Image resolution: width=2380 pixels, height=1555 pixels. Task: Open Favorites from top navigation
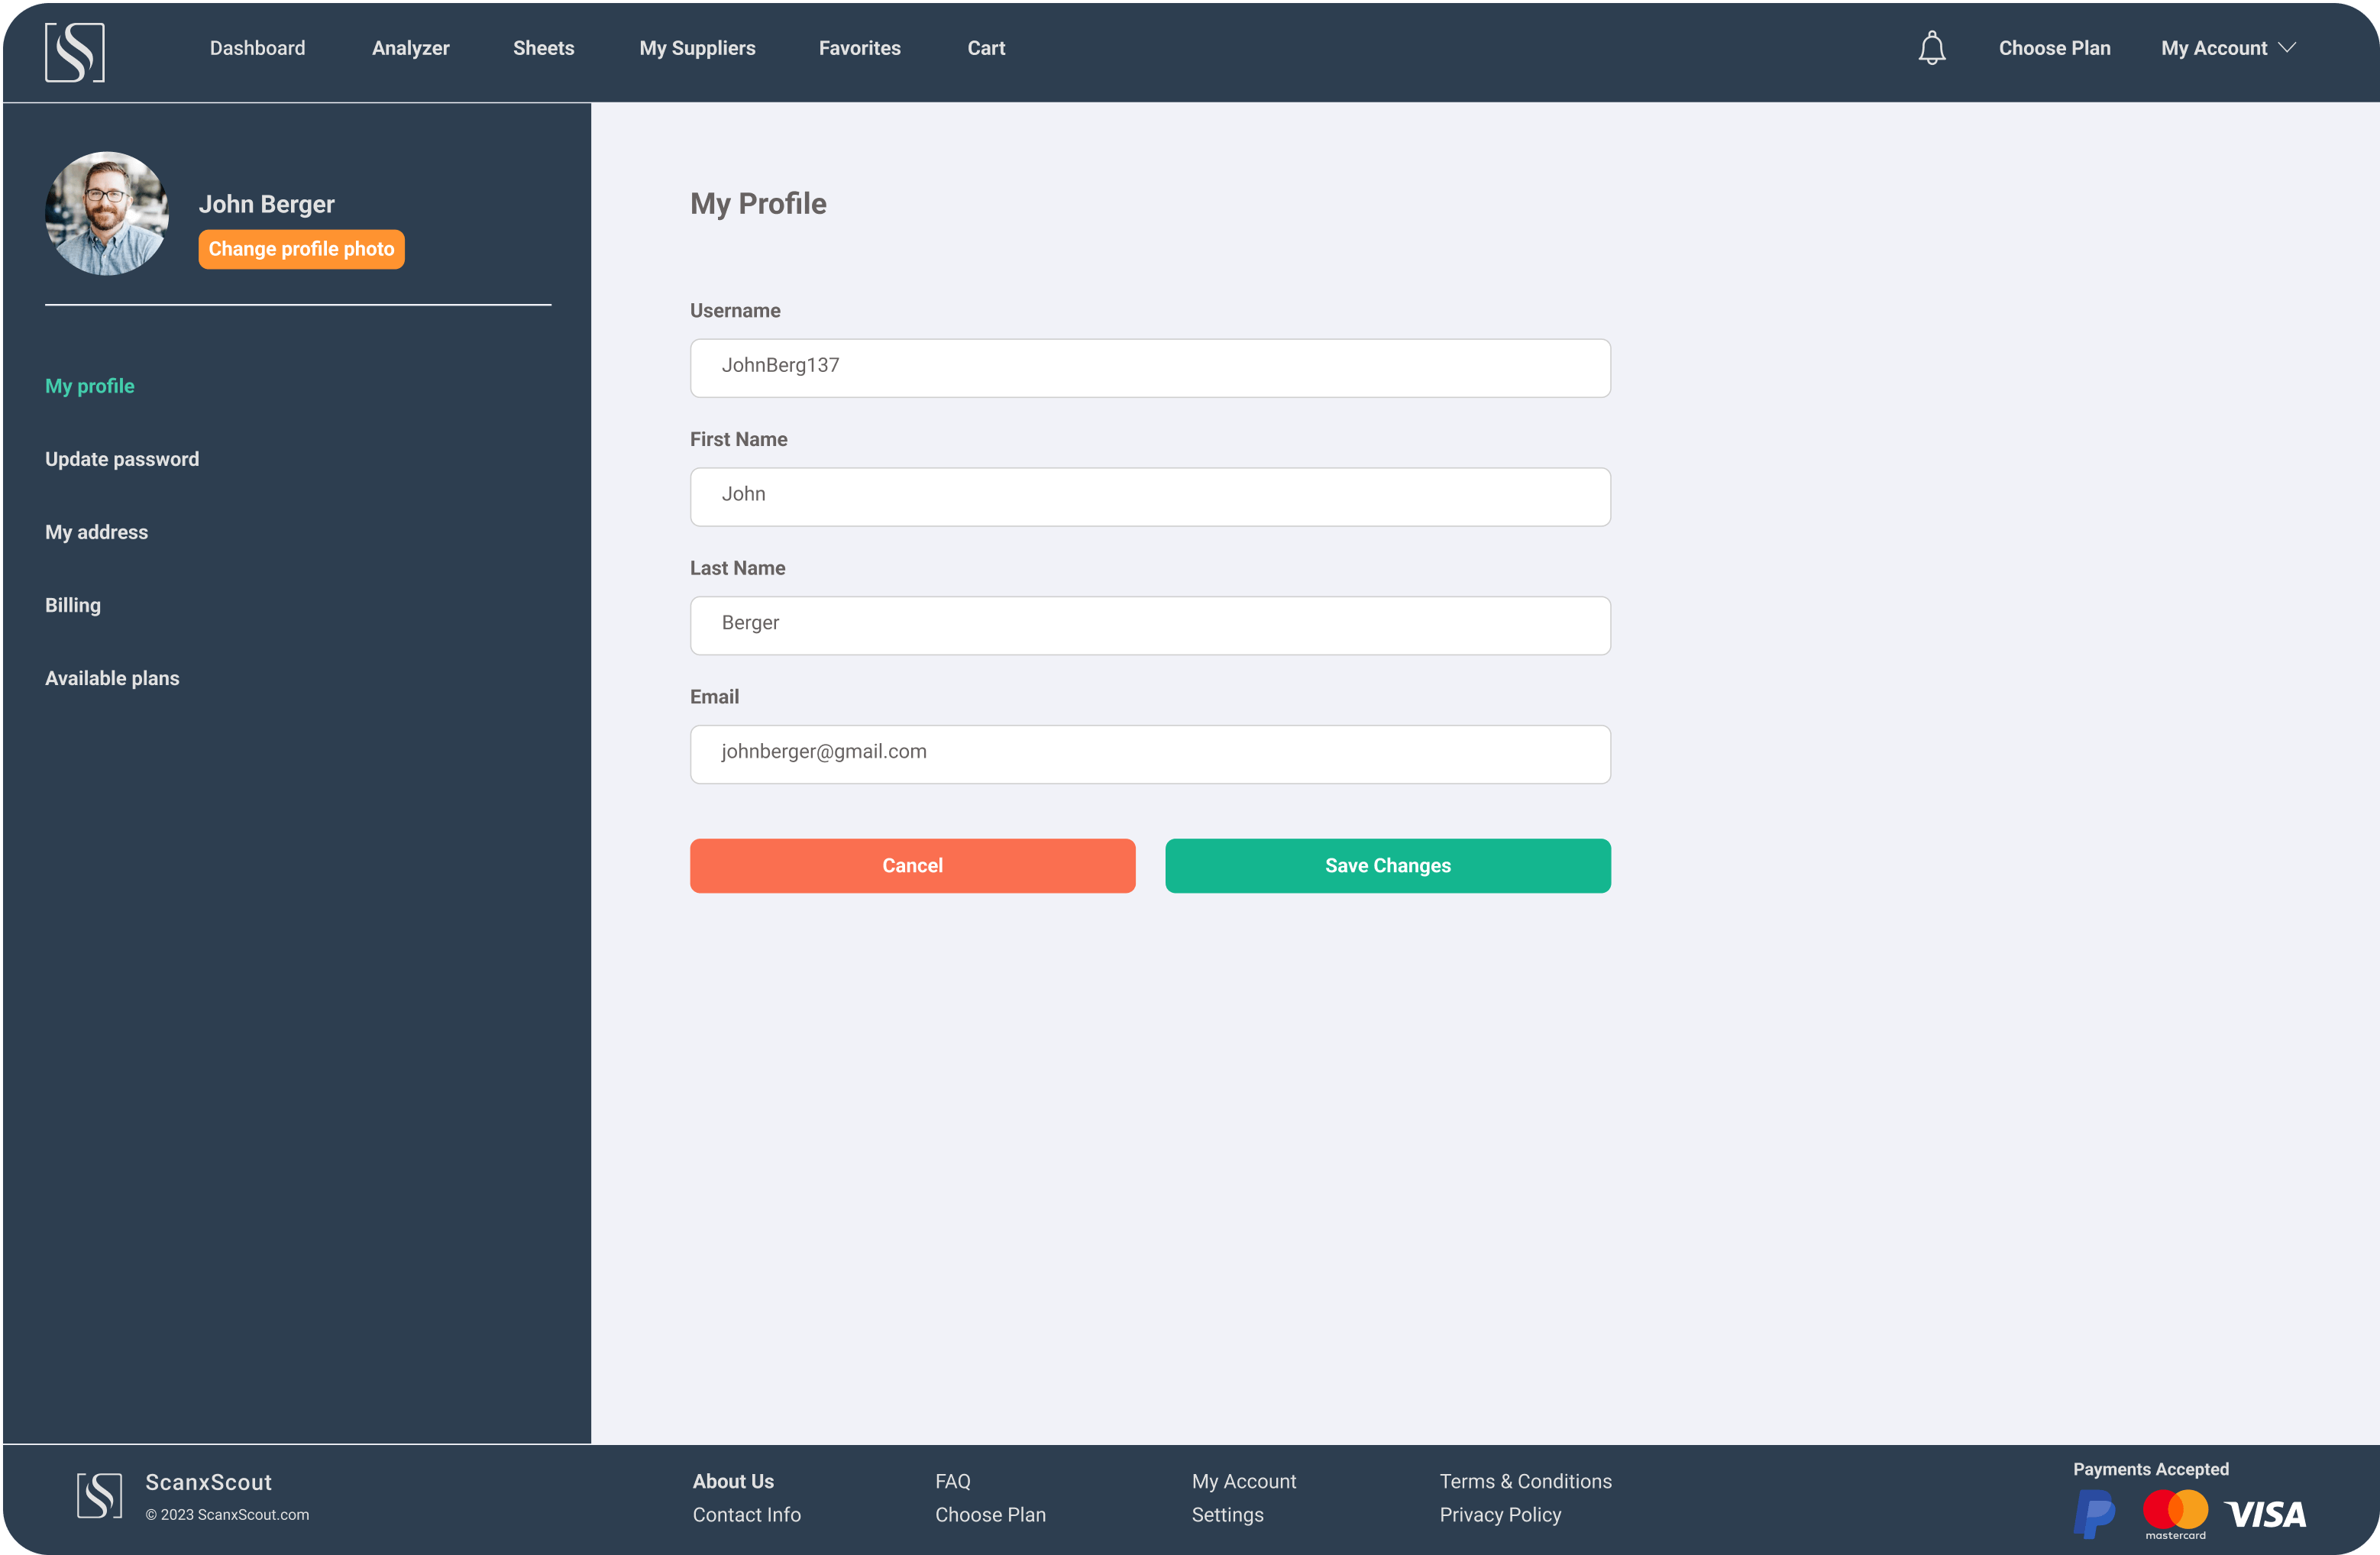coord(859,48)
